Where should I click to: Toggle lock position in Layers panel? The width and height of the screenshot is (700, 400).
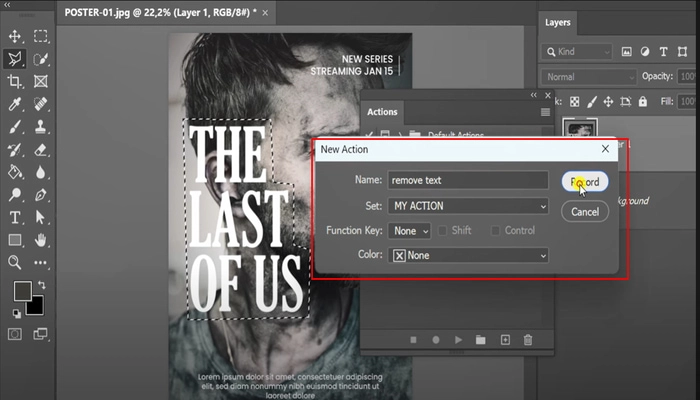608,102
